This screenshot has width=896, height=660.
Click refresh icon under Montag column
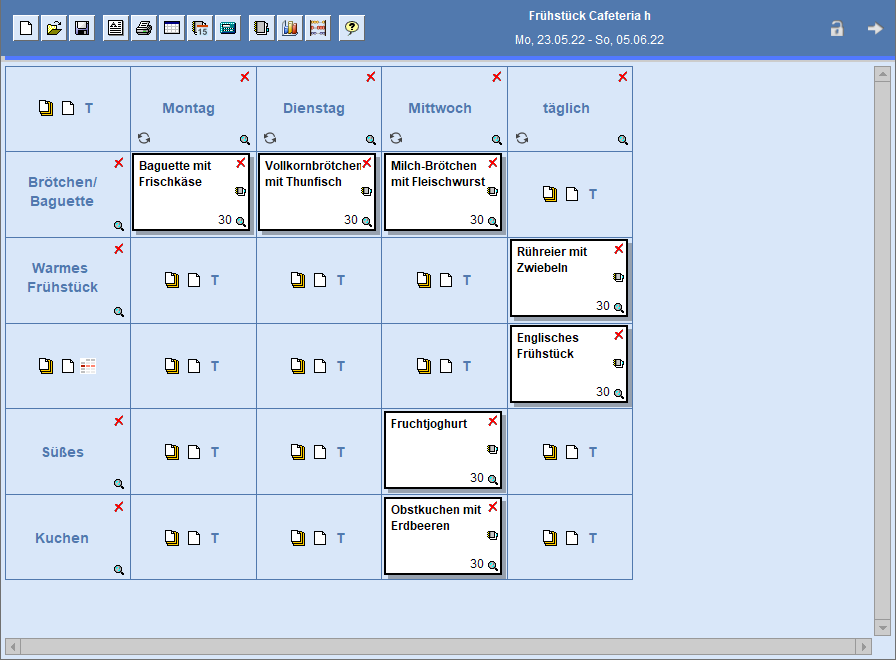[143, 138]
